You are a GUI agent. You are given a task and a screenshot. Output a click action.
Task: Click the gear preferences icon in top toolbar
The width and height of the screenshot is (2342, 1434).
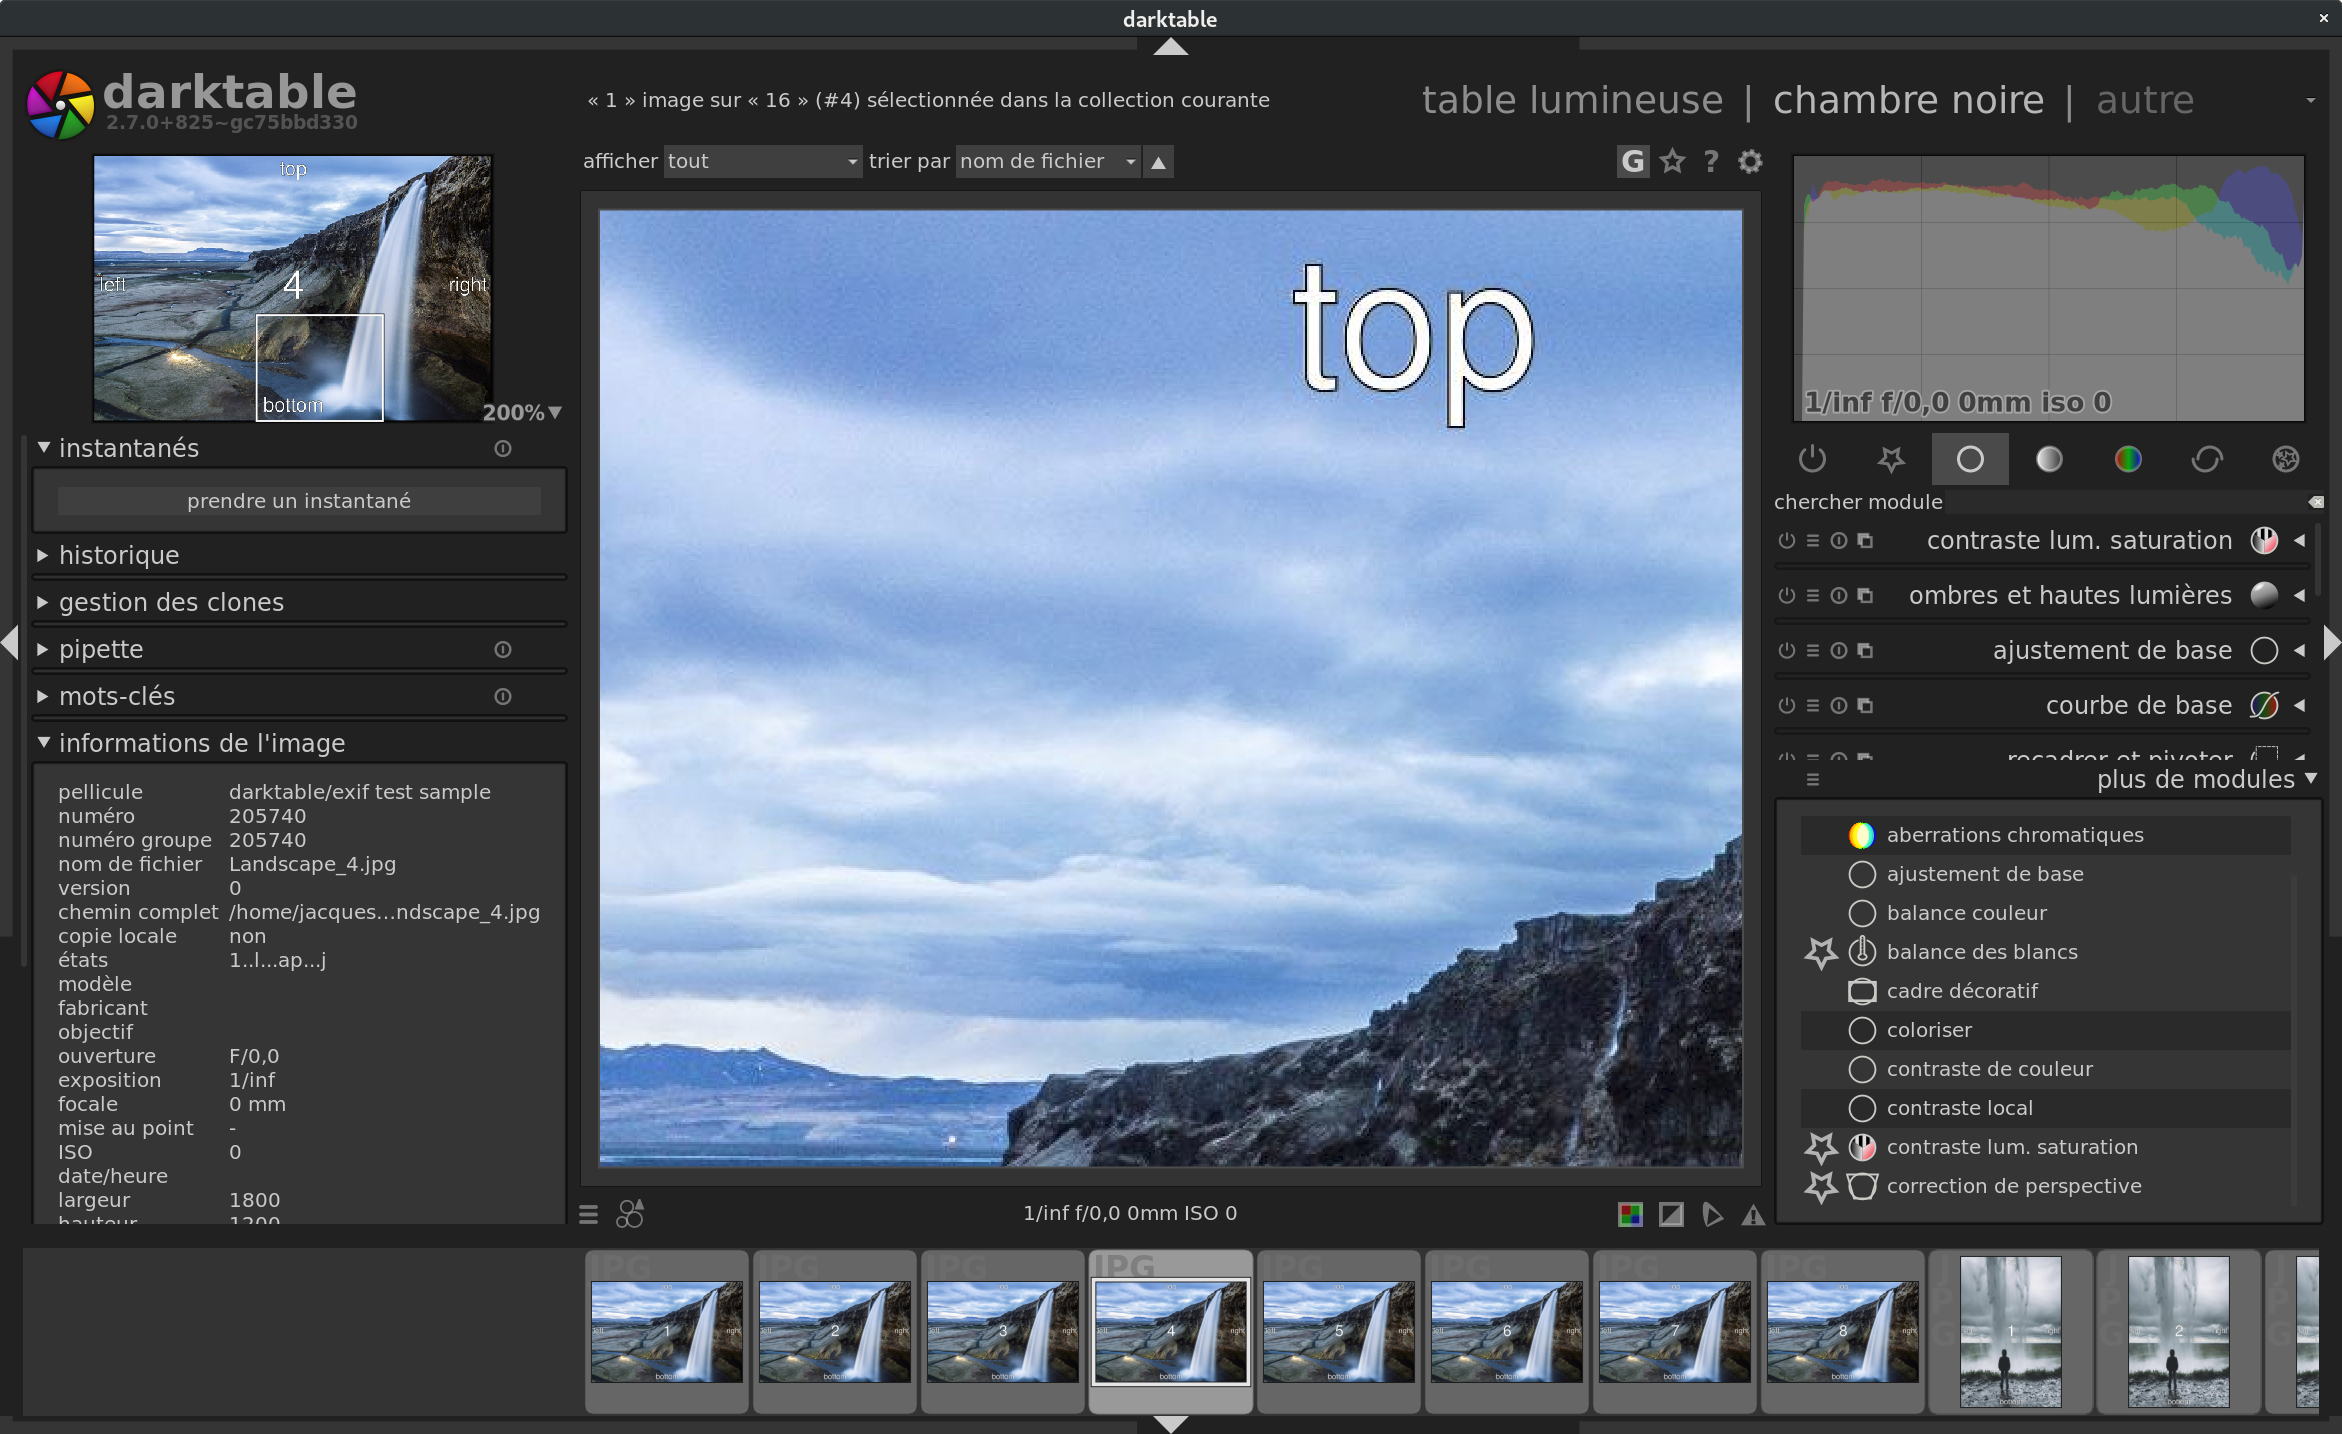pyautogui.click(x=1750, y=161)
